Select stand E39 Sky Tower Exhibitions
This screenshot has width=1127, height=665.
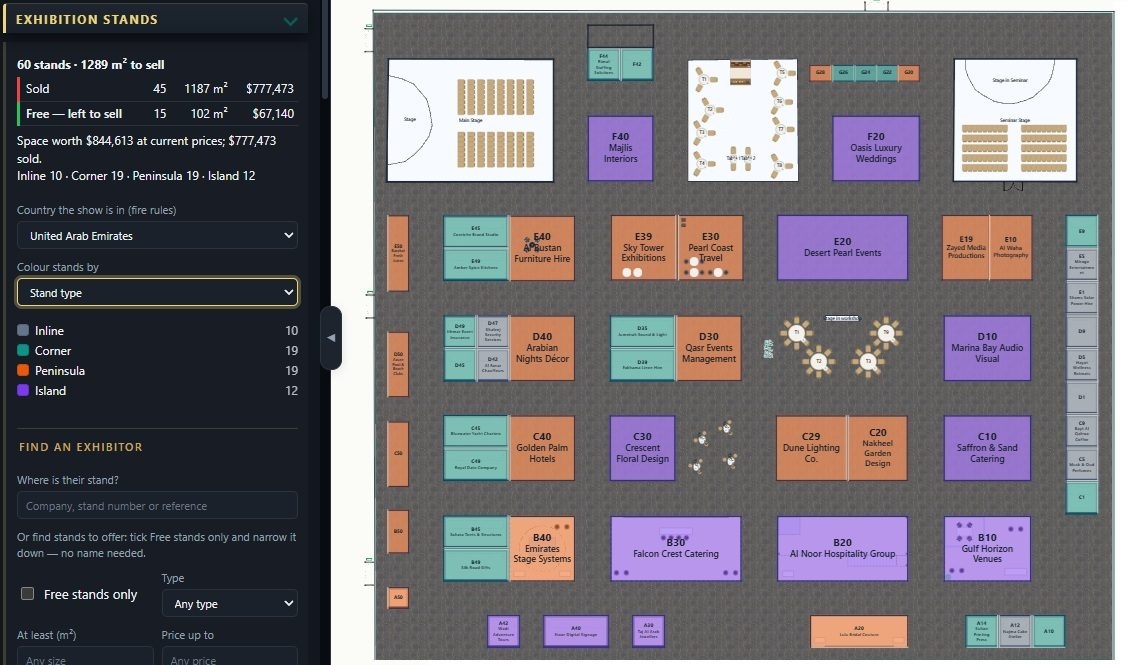(643, 247)
